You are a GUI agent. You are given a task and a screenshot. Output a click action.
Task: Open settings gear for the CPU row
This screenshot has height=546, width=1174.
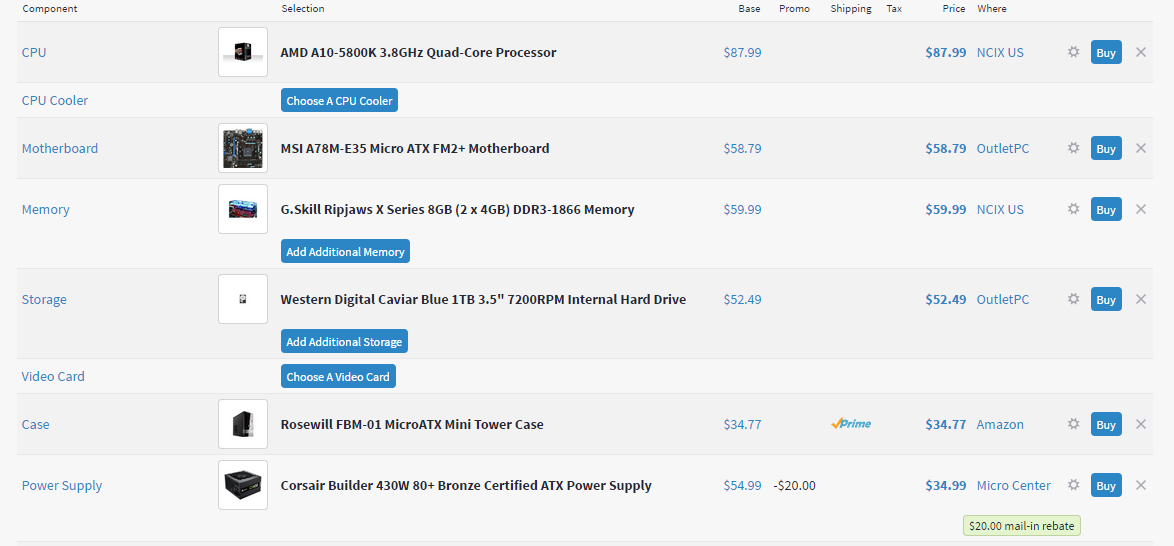coord(1073,52)
